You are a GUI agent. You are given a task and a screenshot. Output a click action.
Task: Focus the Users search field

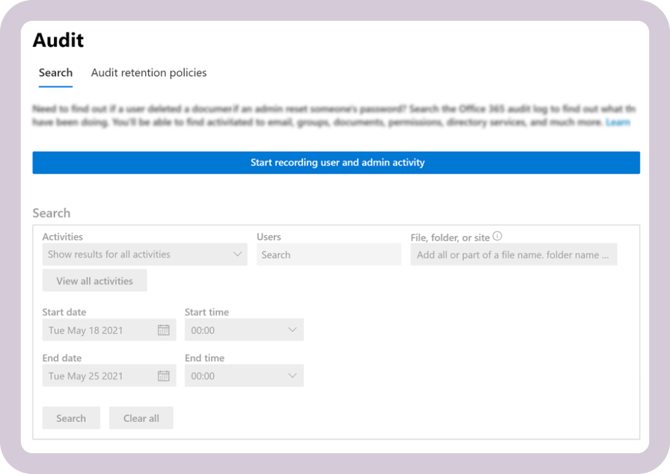(x=328, y=255)
